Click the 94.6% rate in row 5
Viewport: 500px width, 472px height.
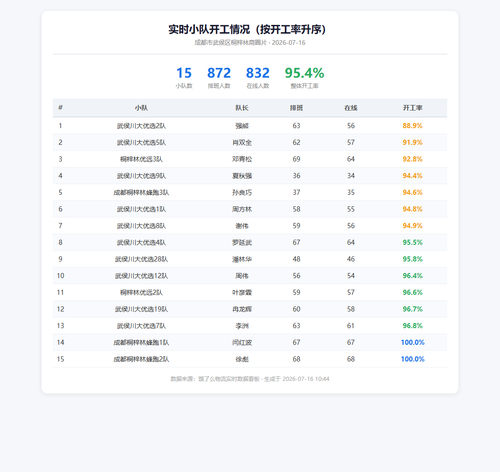[412, 192]
